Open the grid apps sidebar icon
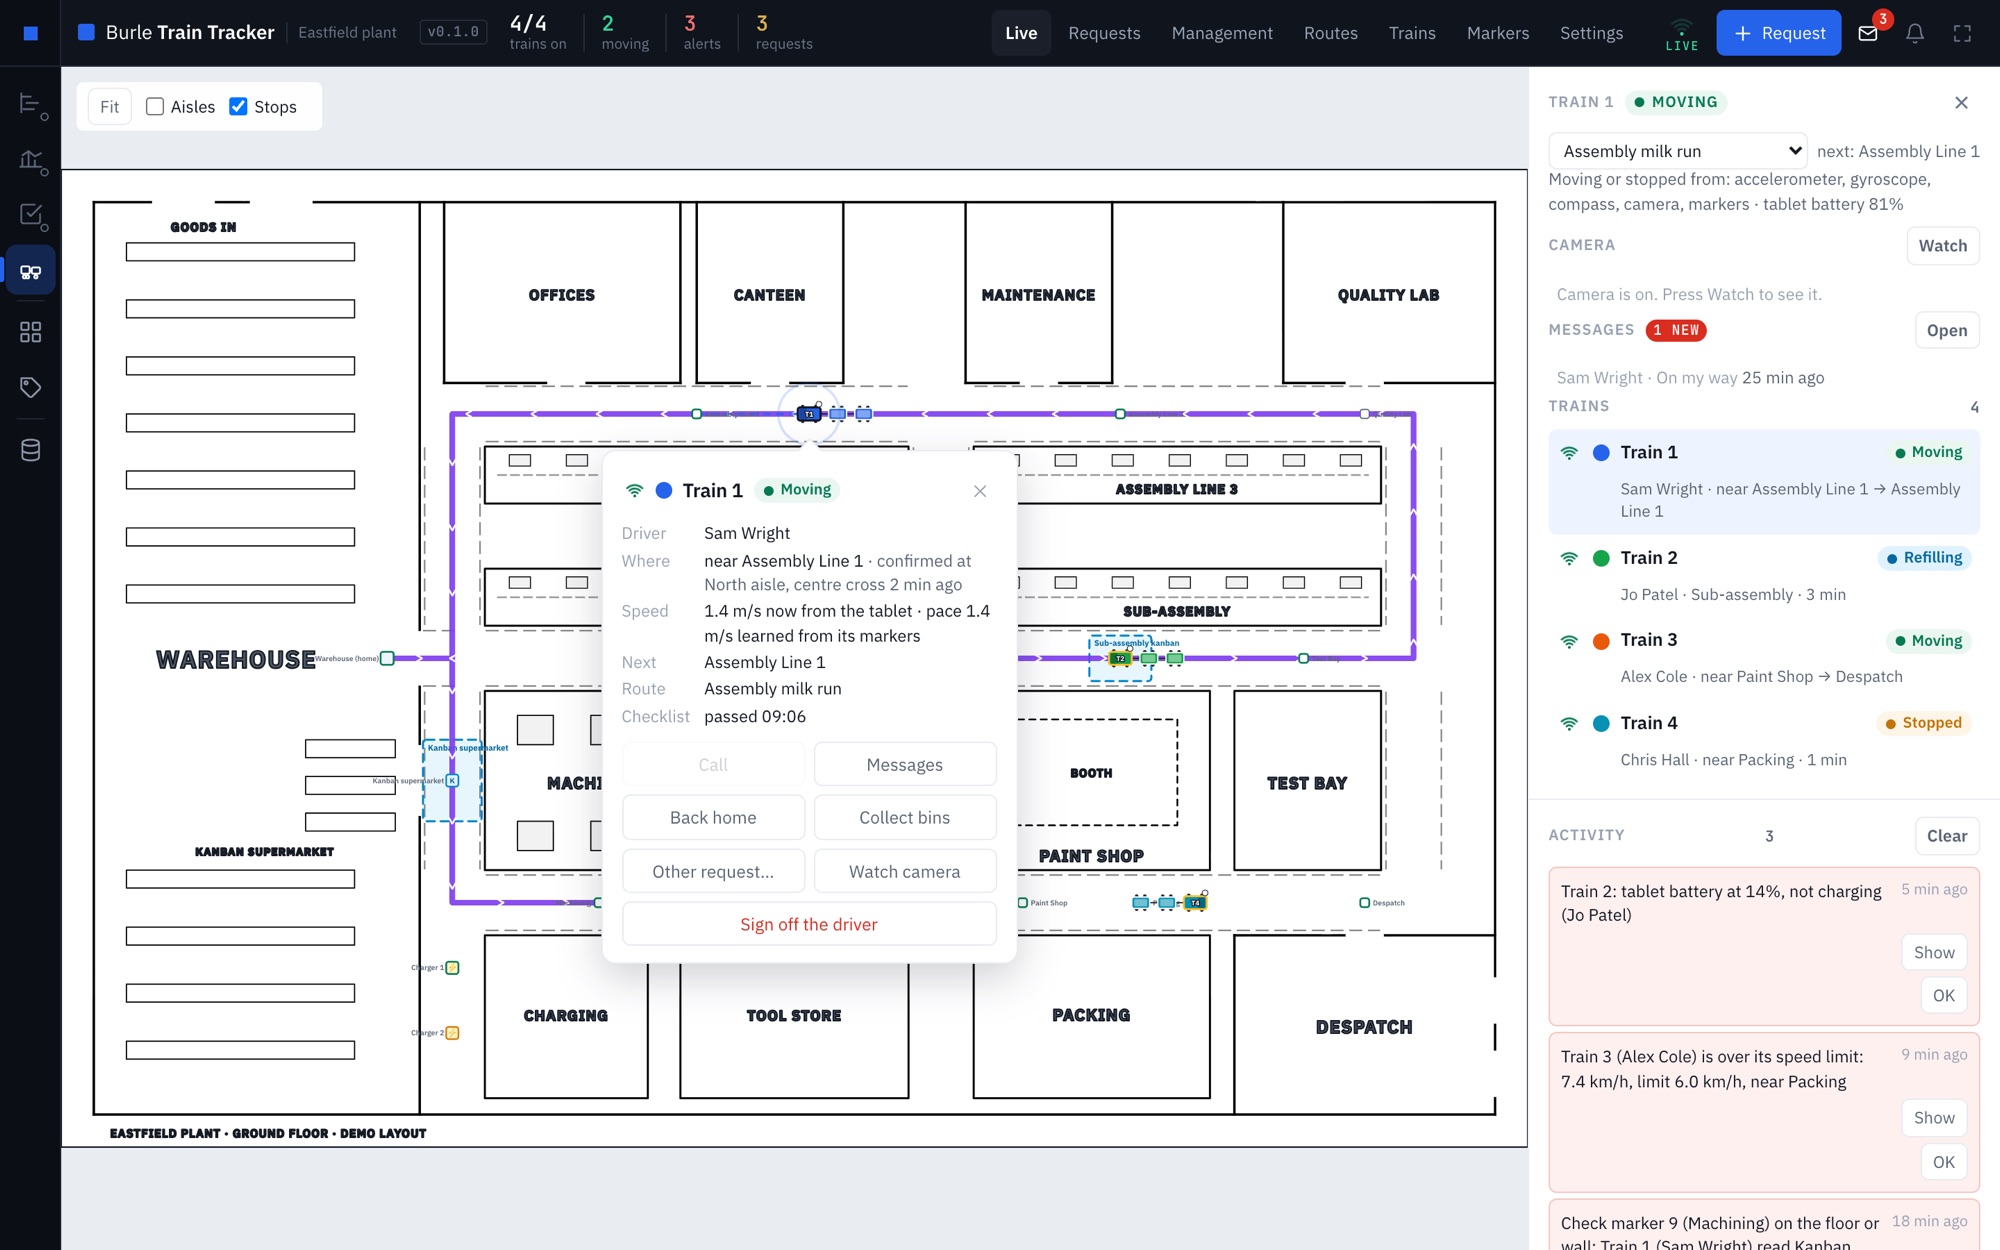The height and width of the screenshot is (1250, 2000). (31, 332)
